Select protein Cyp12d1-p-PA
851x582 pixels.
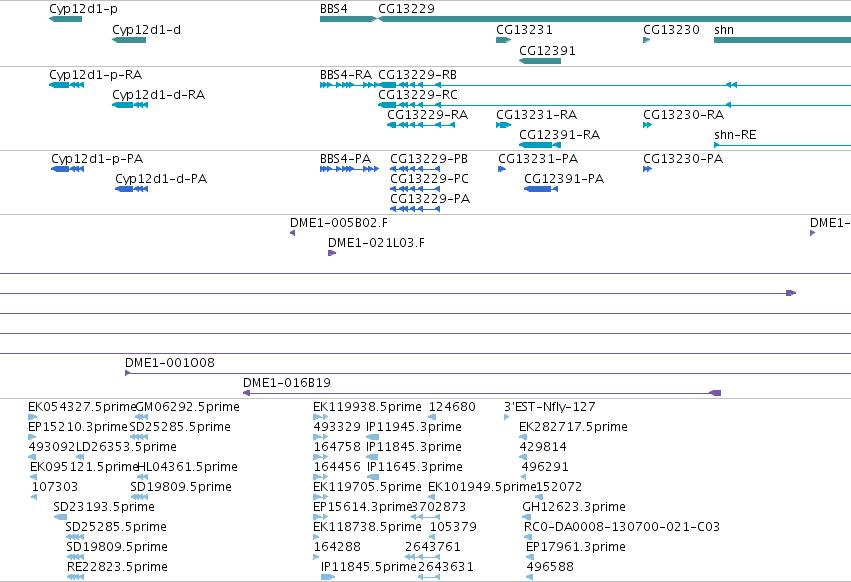[x=67, y=169]
